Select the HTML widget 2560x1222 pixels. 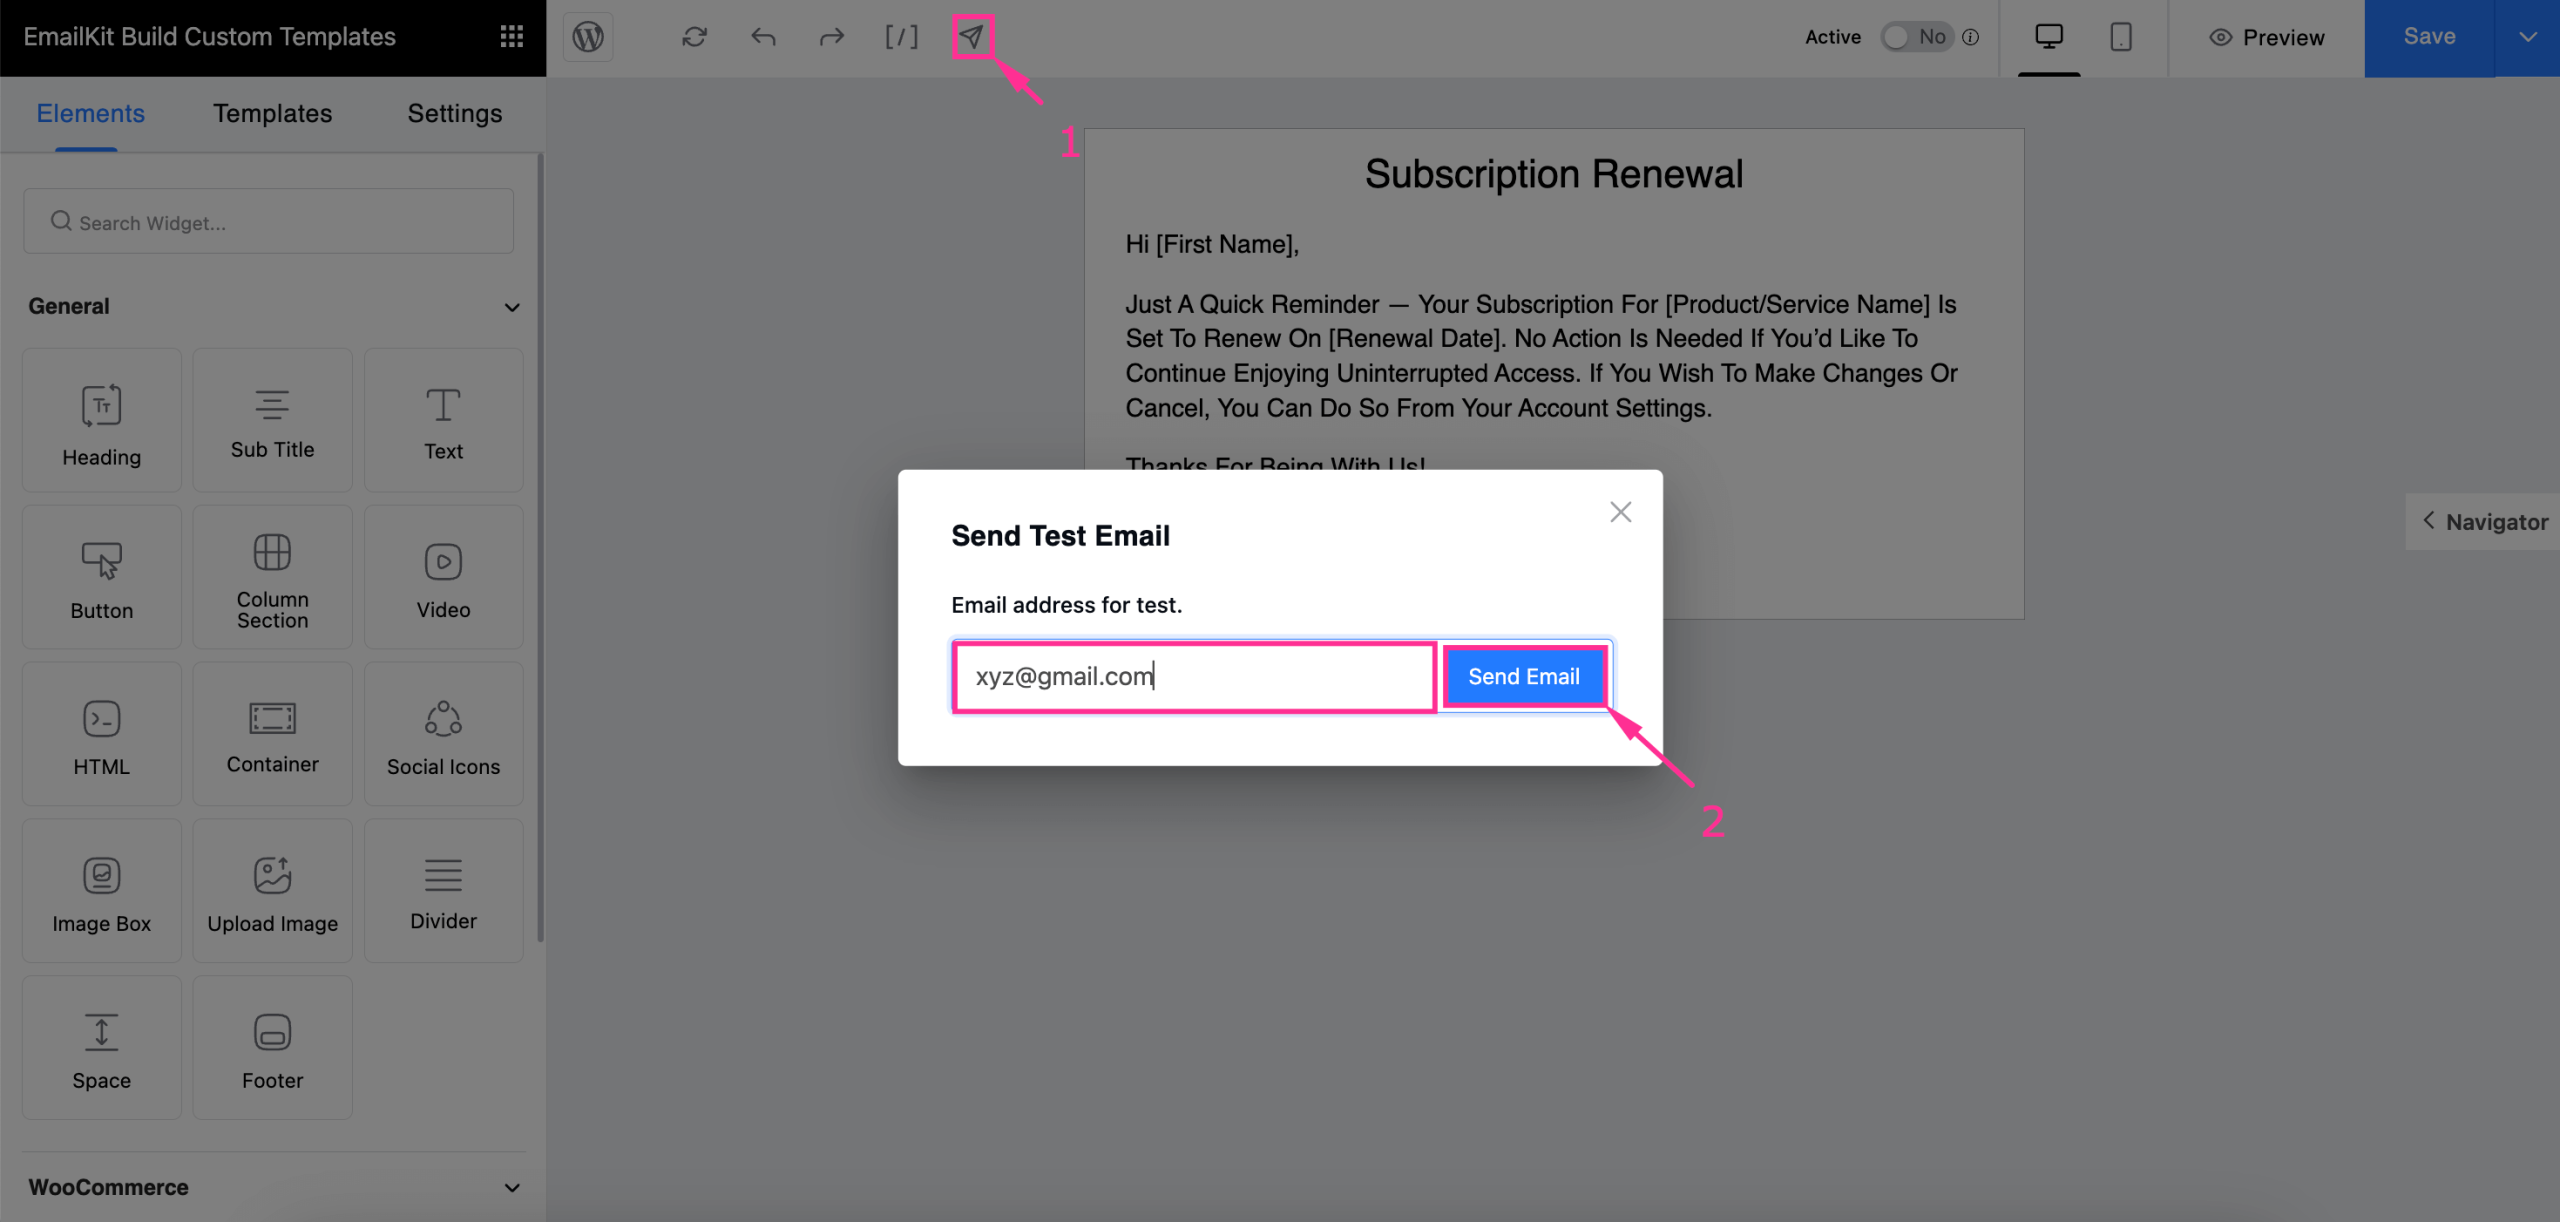[102, 734]
